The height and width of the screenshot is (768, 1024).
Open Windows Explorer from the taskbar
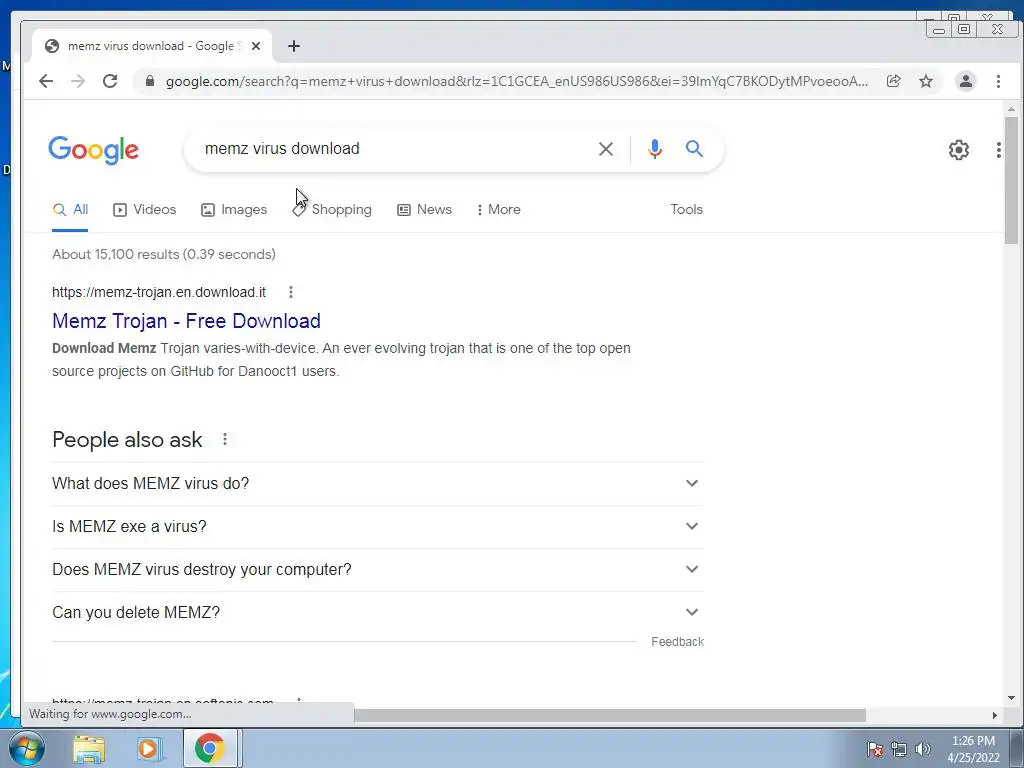pyautogui.click(x=89, y=748)
